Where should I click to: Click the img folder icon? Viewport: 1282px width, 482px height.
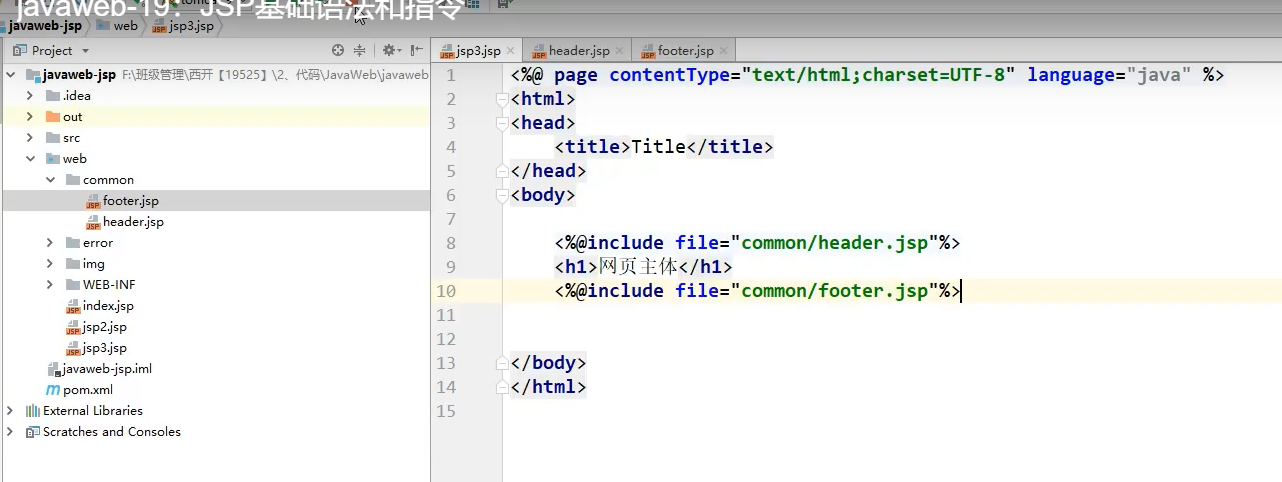coord(72,264)
